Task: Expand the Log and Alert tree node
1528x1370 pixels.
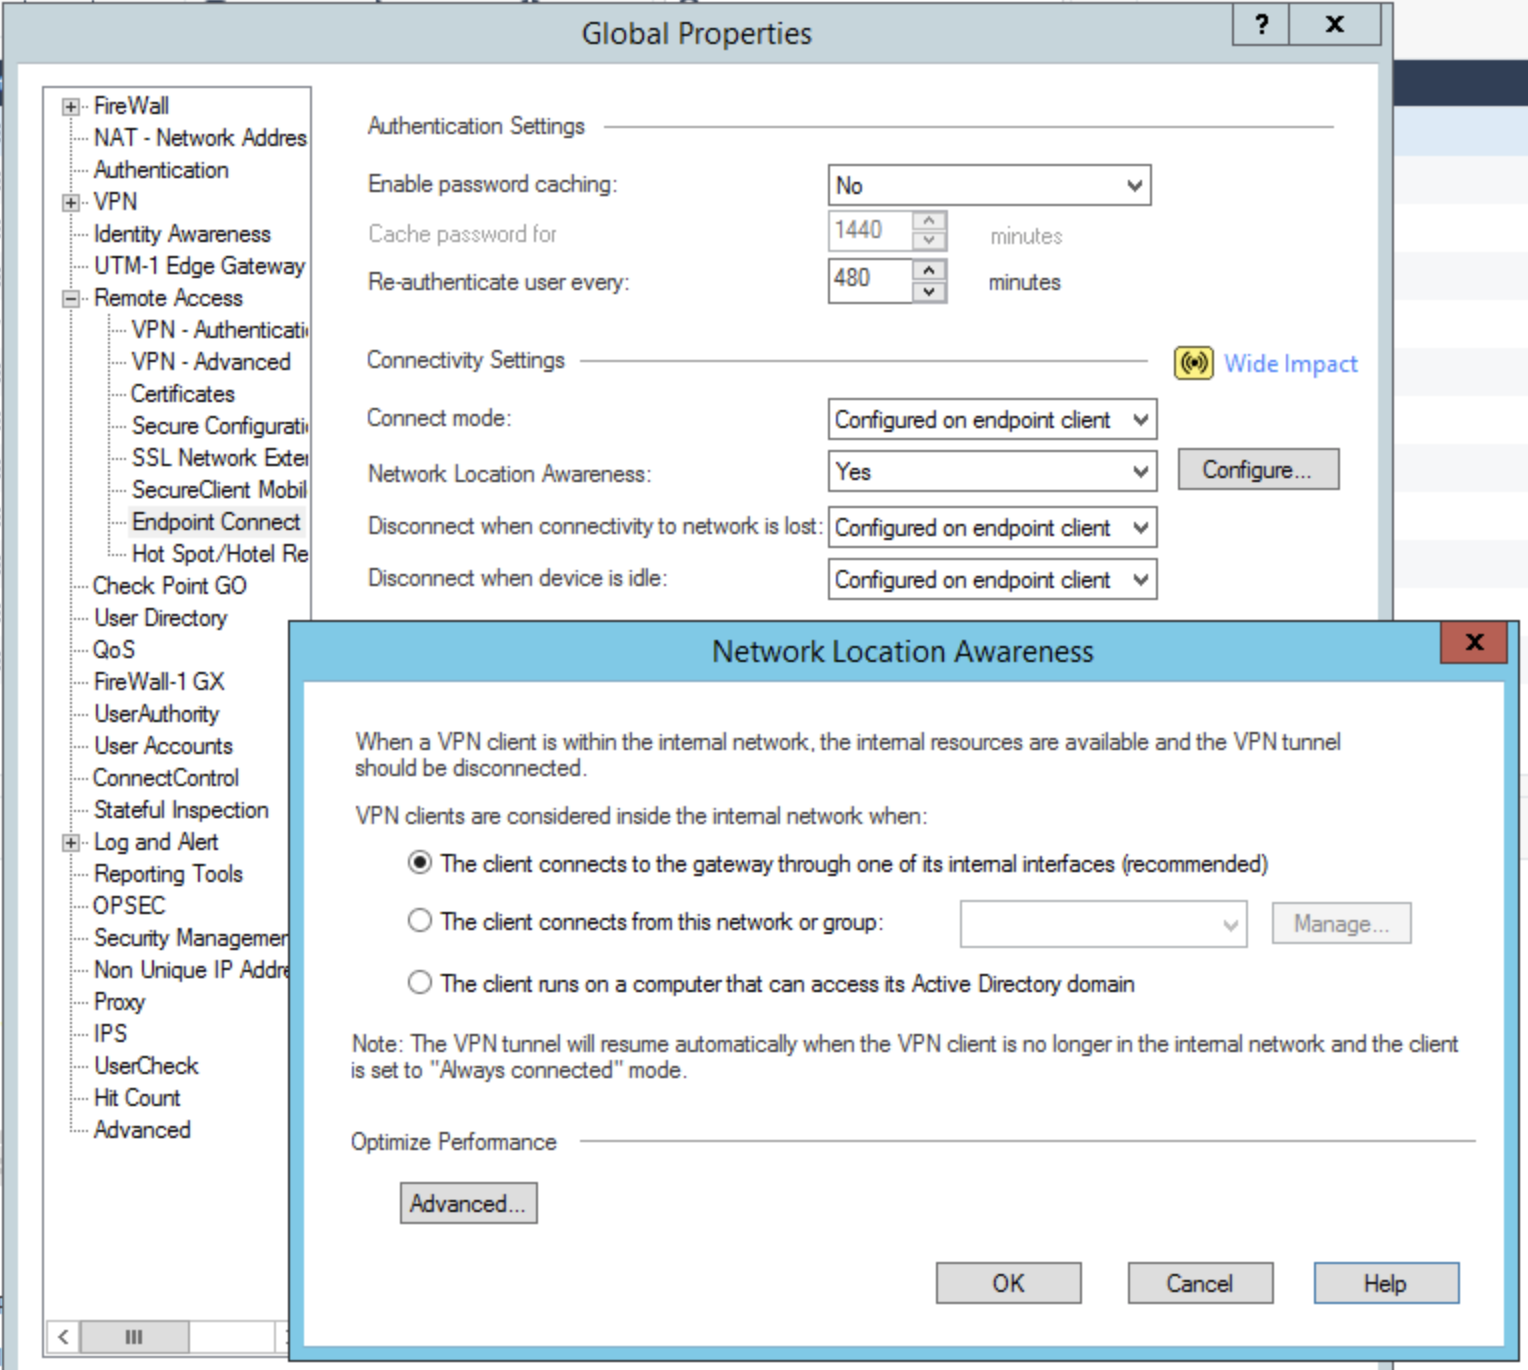Action: (x=70, y=842)
